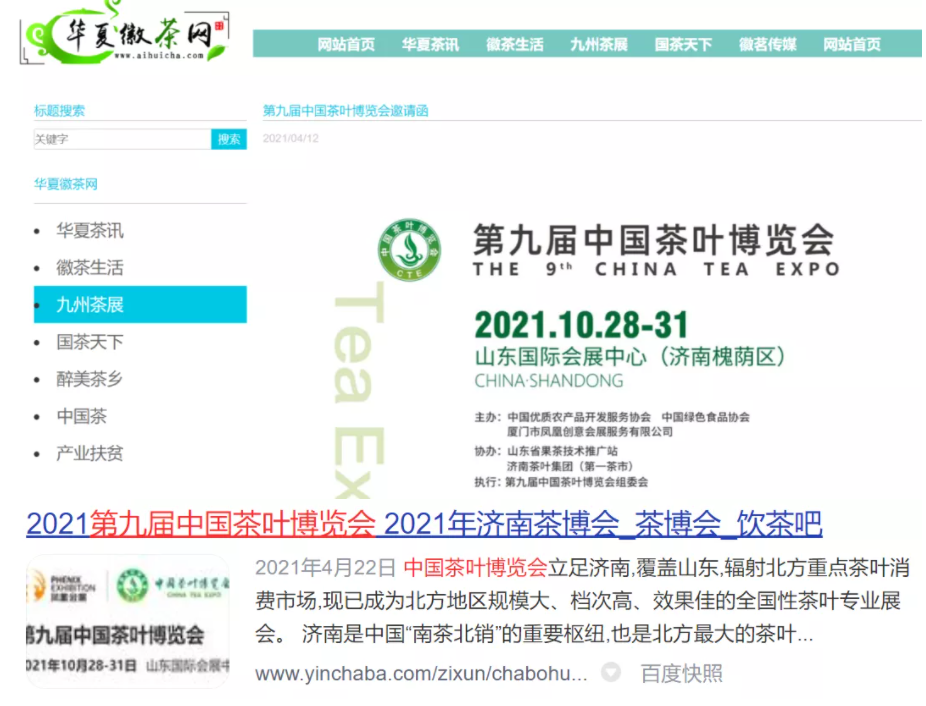This screenshot has width=926, height=706.
Task: Select highlighted 九州茶展 sidebar item
Action: pos(140,305)
